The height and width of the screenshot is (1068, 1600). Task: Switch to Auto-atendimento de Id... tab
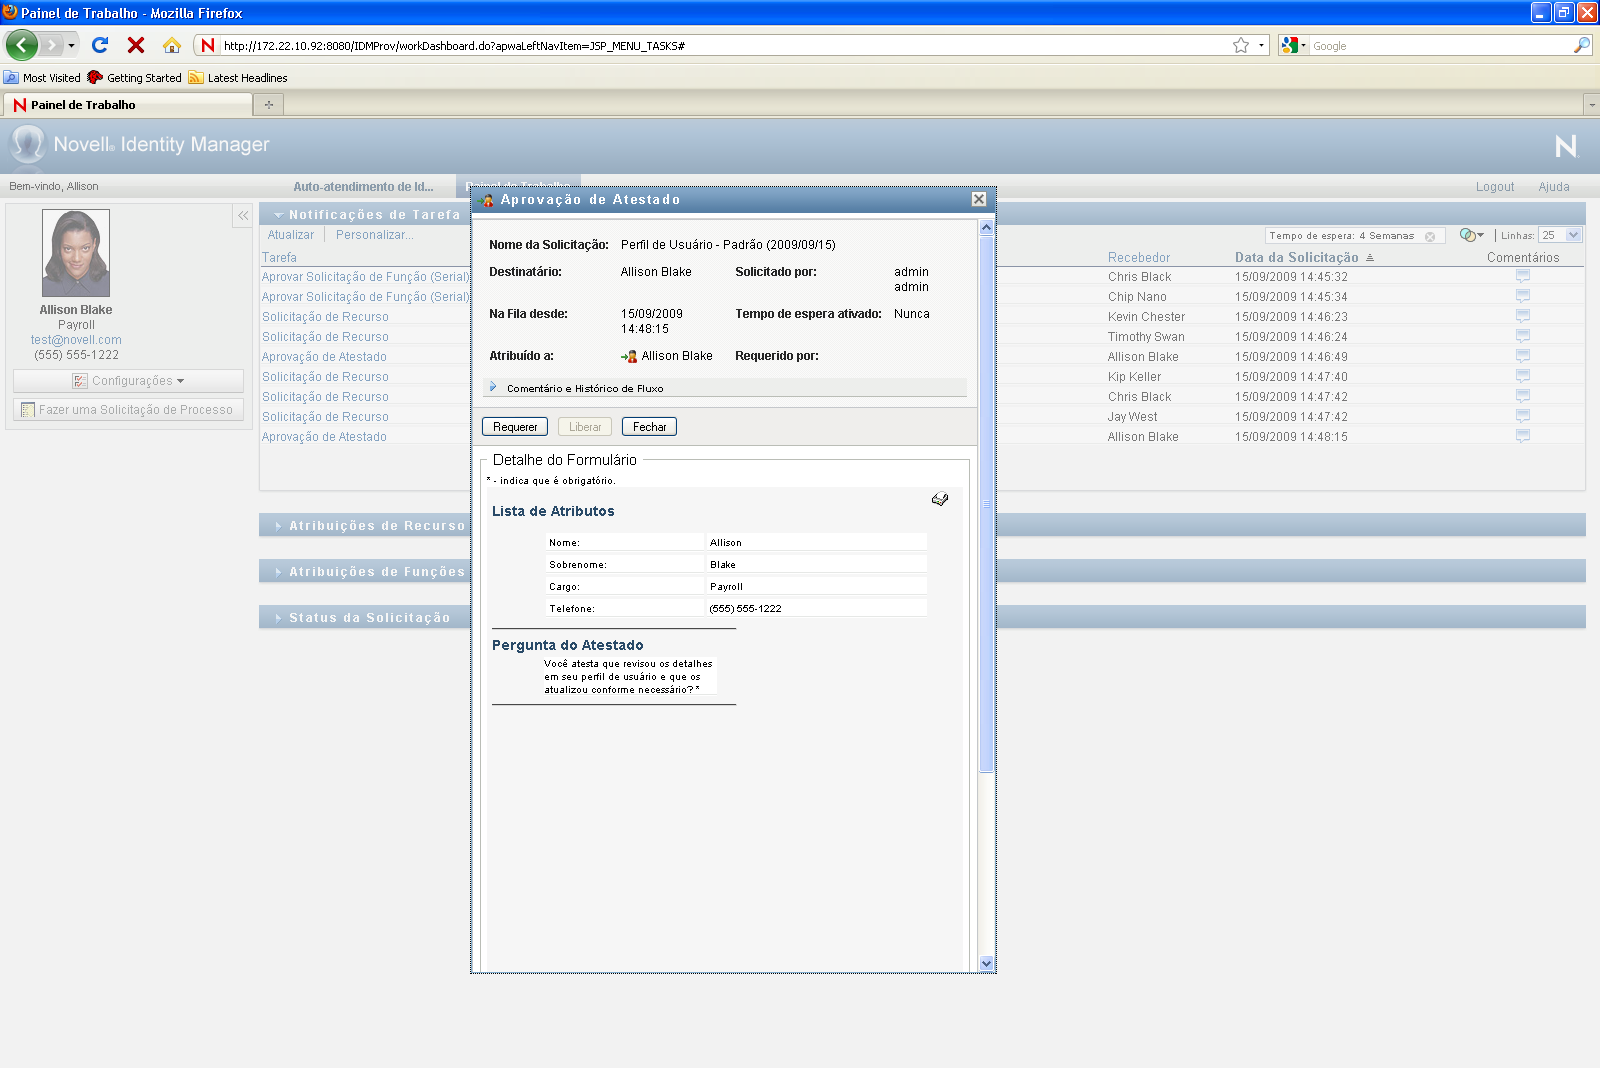pos(363,186)
